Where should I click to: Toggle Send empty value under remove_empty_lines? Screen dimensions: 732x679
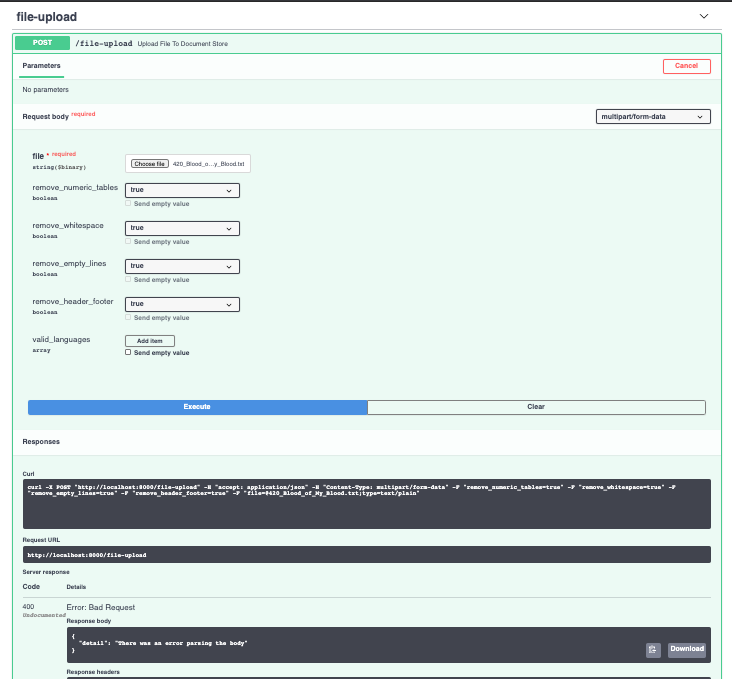point(128,279)
